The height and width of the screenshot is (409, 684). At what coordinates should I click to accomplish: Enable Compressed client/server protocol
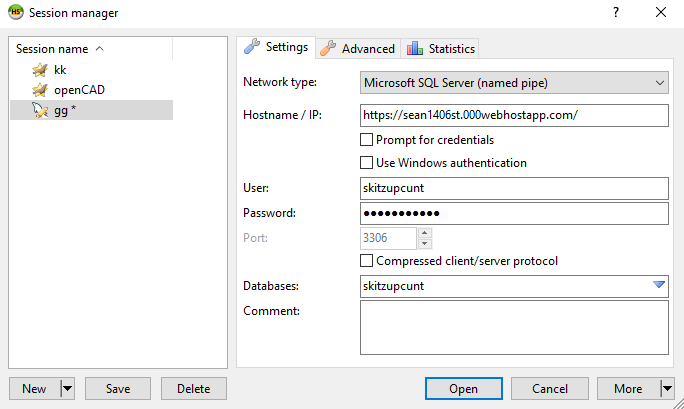tap(366, 261)
